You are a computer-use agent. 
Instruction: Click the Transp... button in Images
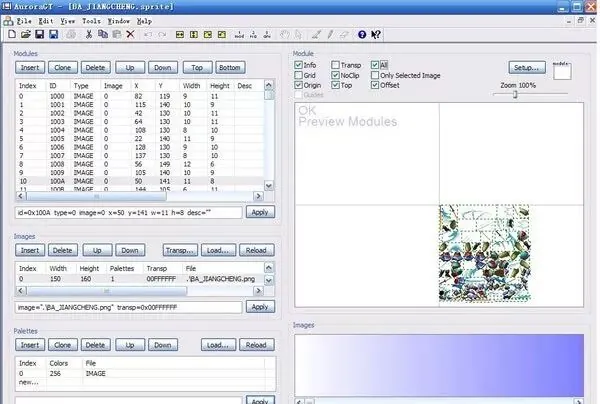(x=180, y=250)
